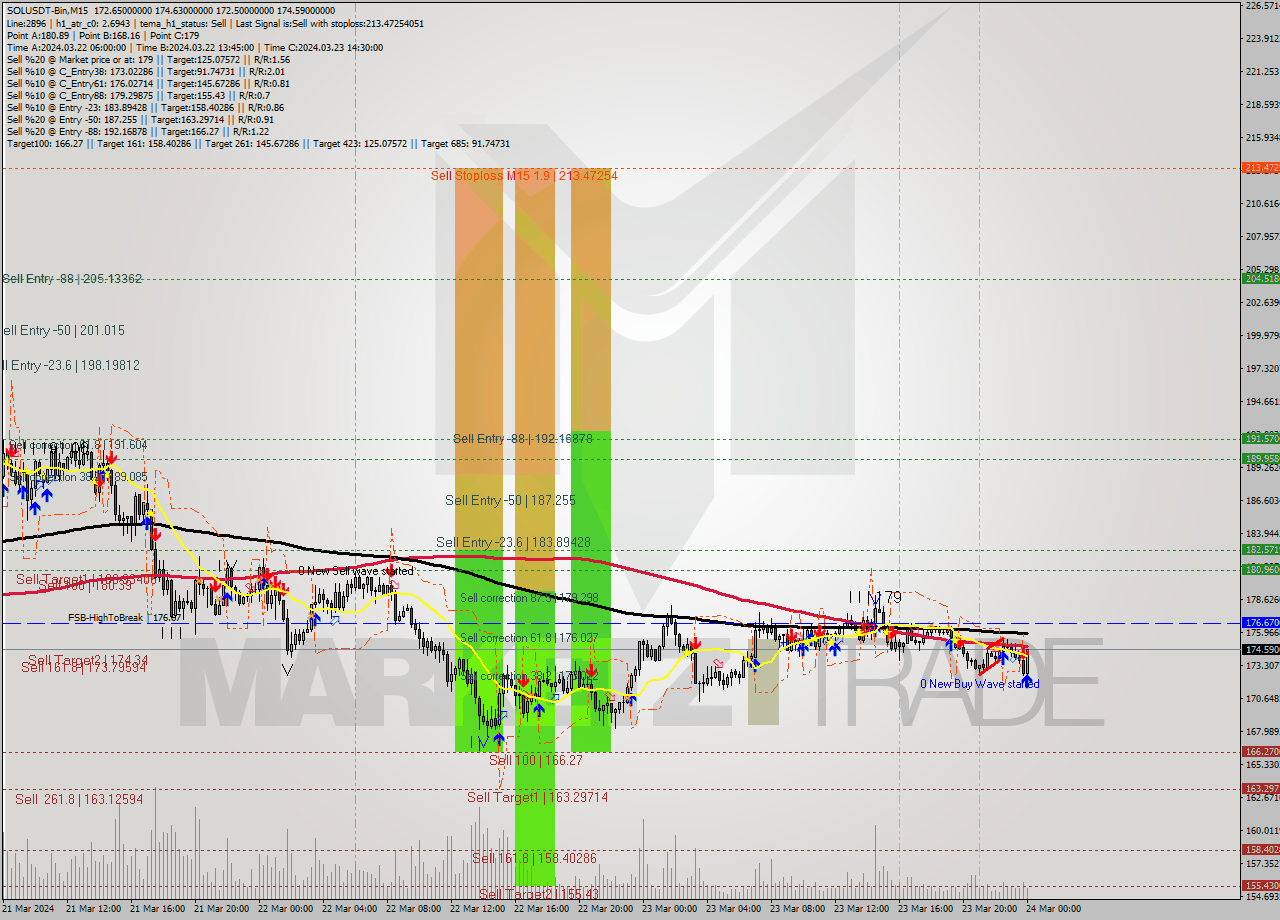The width and height of the screenshot is (1280, 920).
Task: Select the red 166.270 price axis tag
Action: point(1260,752)
